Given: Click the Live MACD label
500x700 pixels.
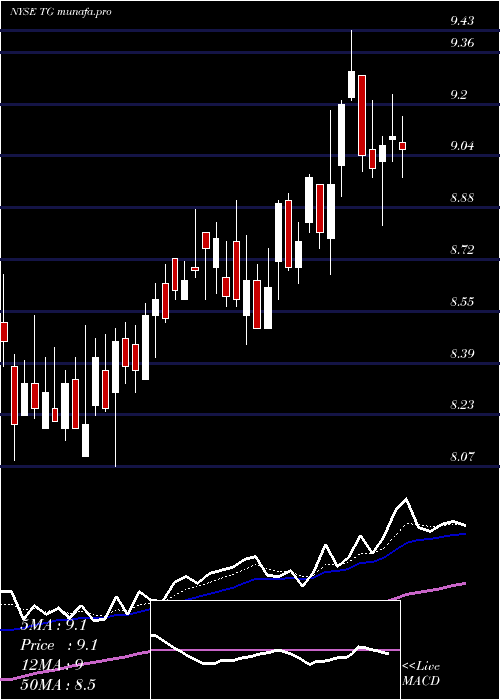Looking at the screenshot, I should 421,674.
